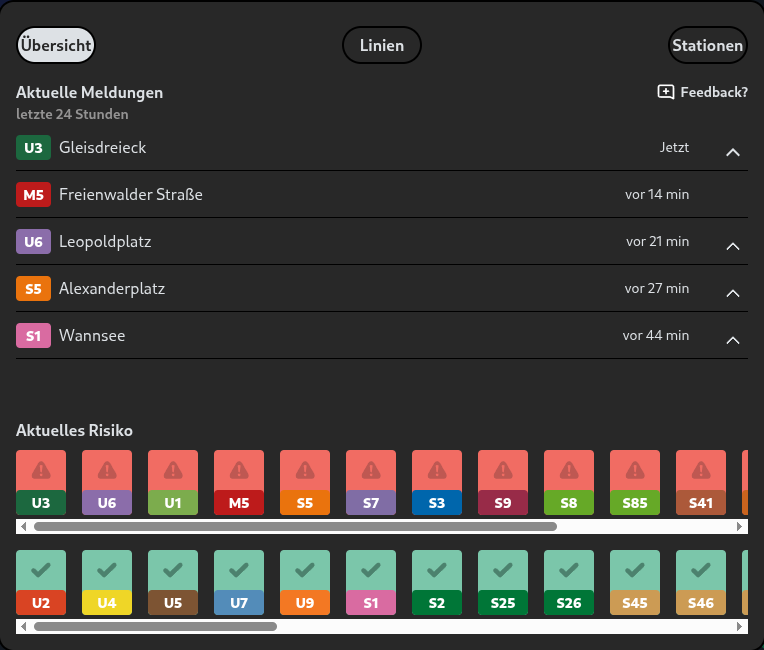764x650 pixels.
Task: Open the U5 safe risk card
Action: [x=173, y=582]
